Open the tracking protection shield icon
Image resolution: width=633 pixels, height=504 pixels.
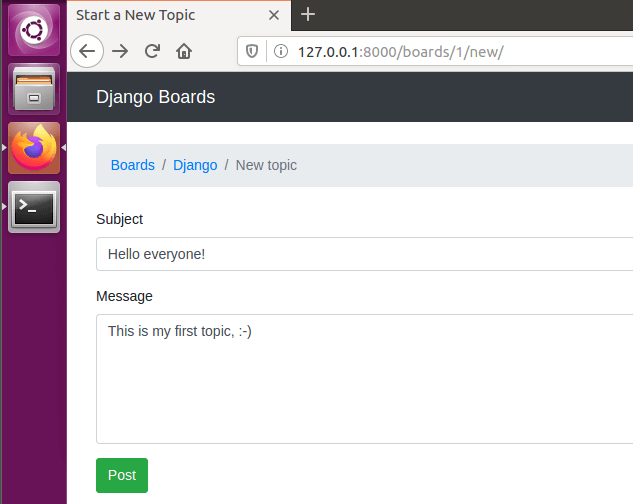(x=252, y=51)
